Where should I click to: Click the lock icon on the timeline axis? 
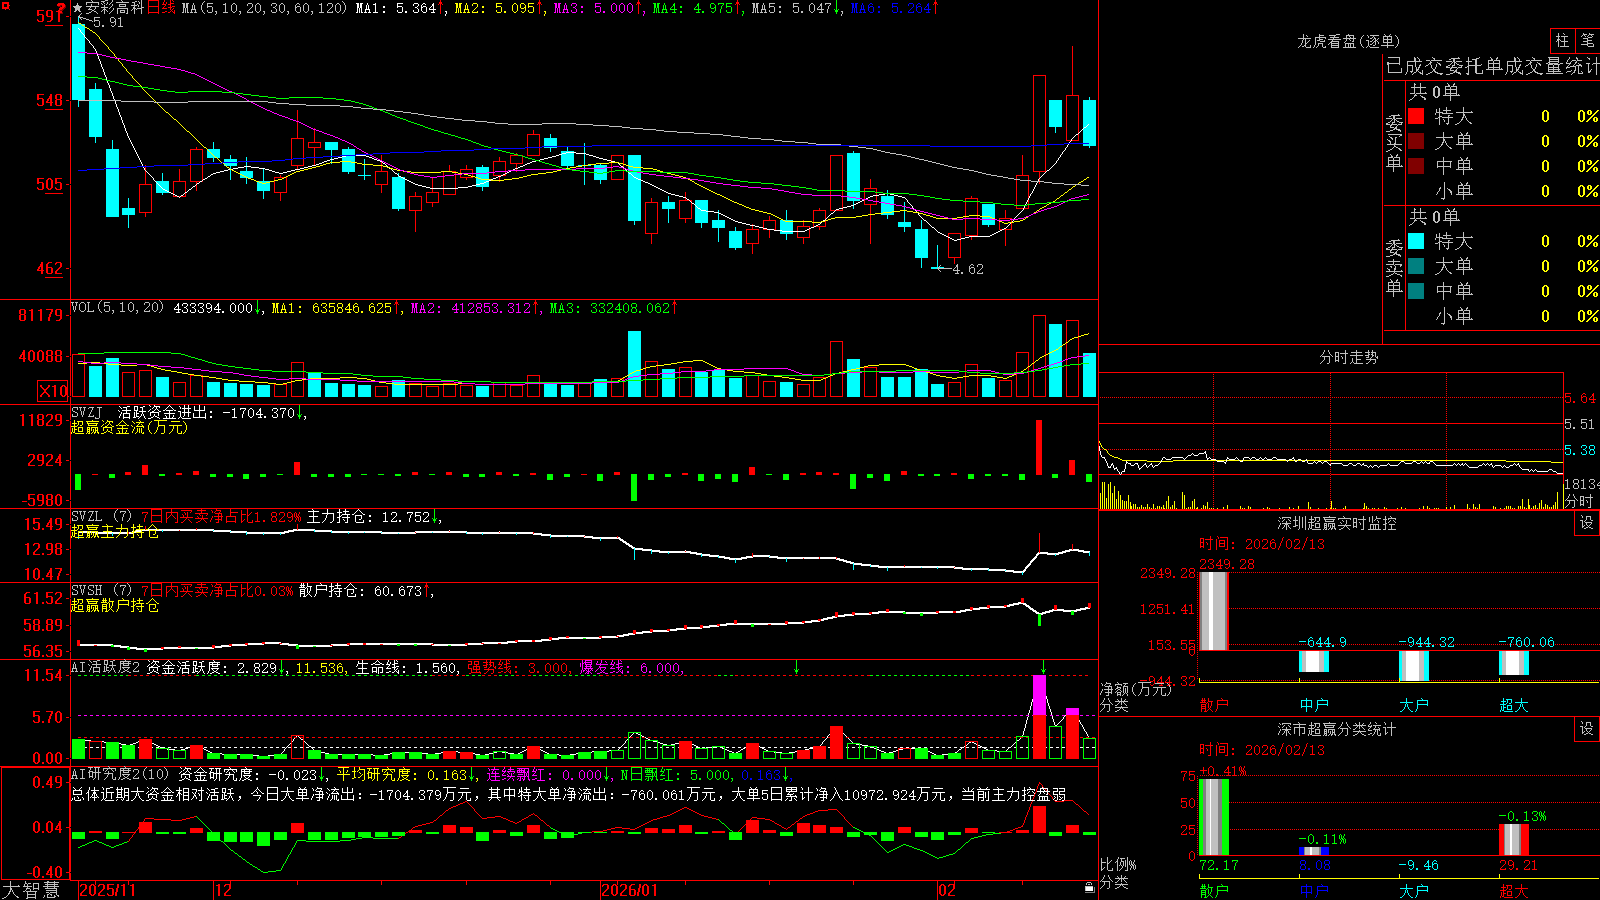[1089, 887]
